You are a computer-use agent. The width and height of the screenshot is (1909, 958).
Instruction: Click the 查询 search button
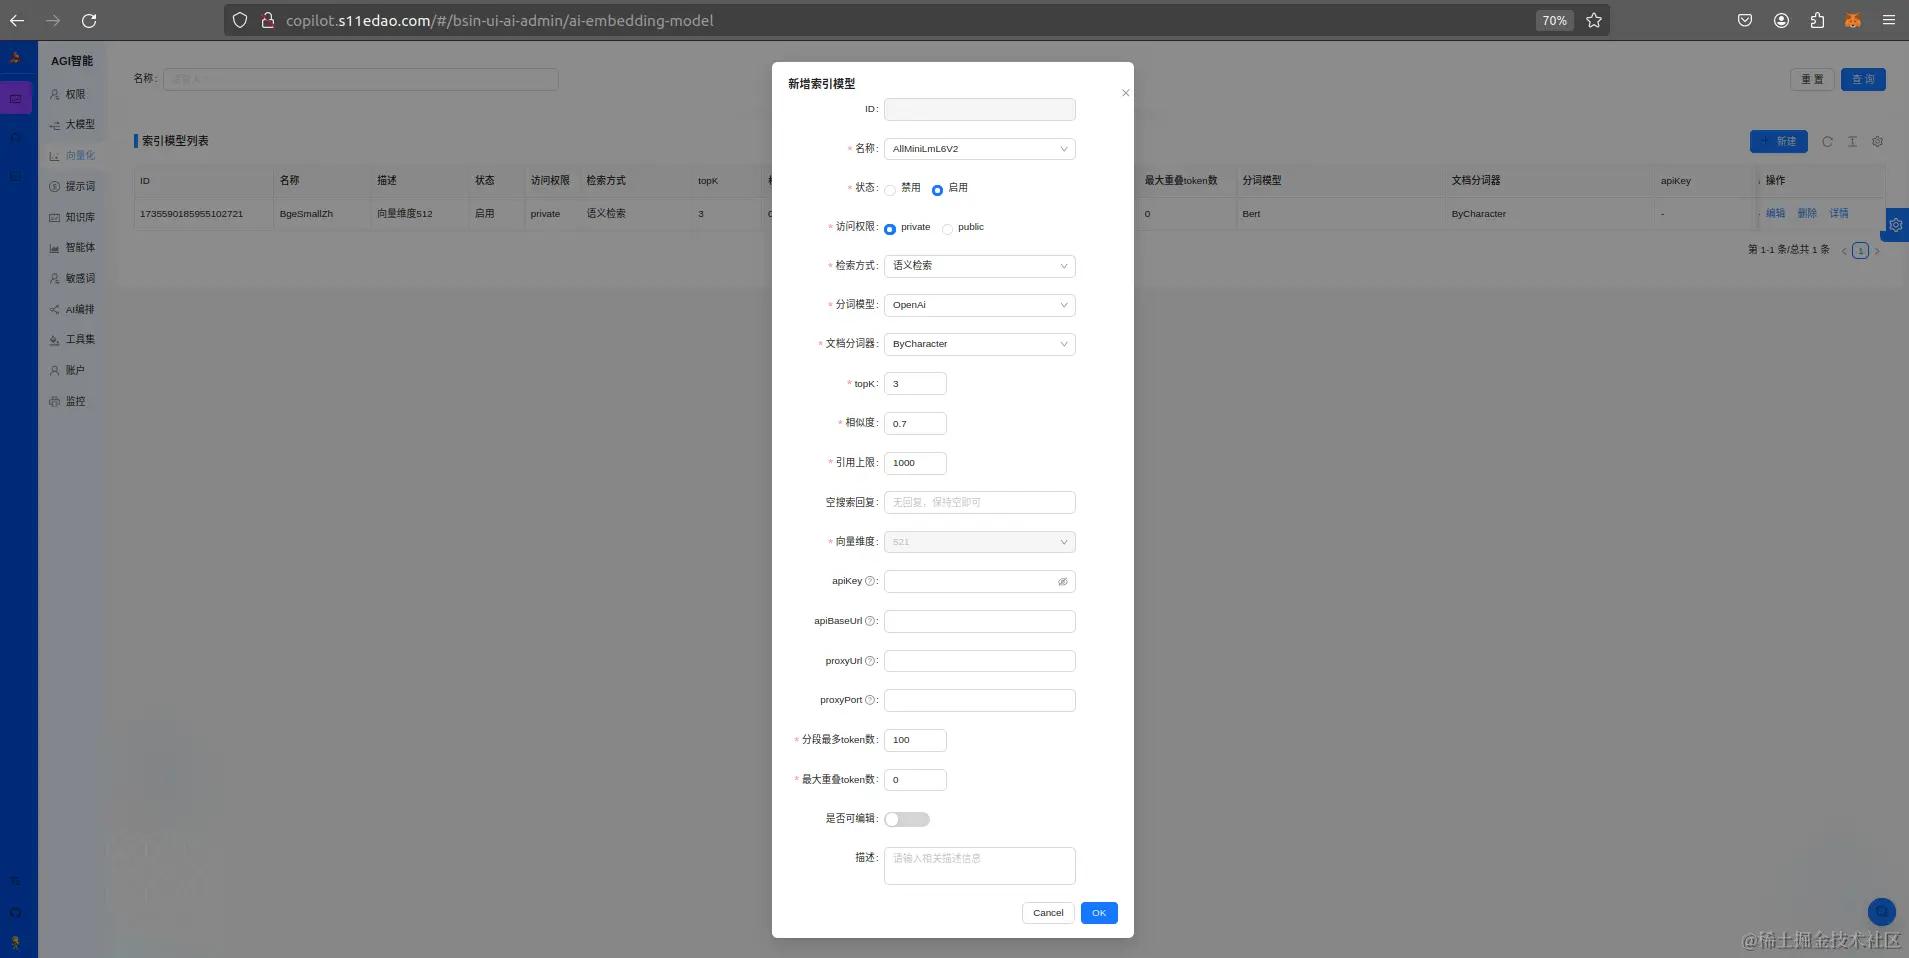(x=1863, y=80)
